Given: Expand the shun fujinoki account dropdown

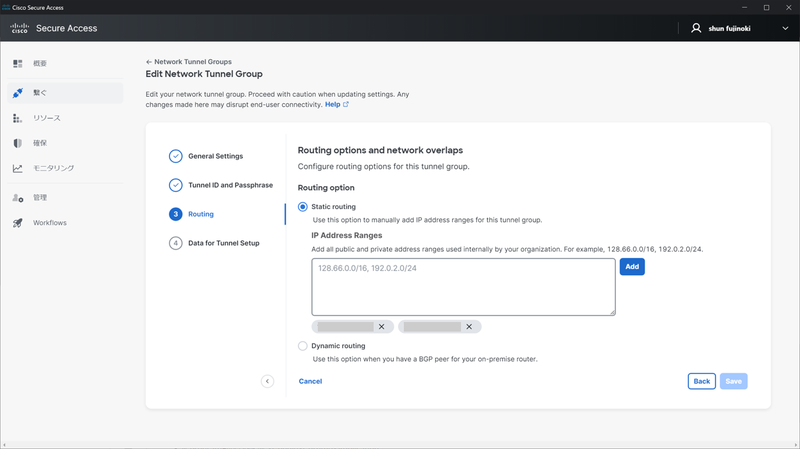Looking at the screenshot, I should (x=785, y=29).
